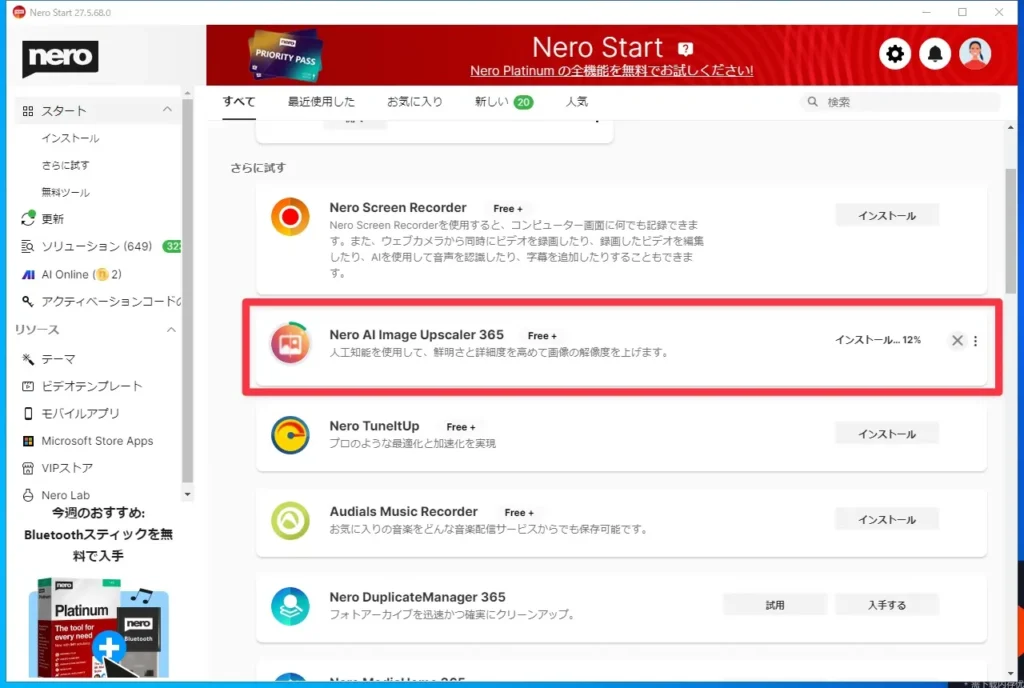Image resolution: width=1024 pixels, height=688 pixels.
Task: Click the Nero TuneItUp app icon
Action: click(x=290, y=434)
